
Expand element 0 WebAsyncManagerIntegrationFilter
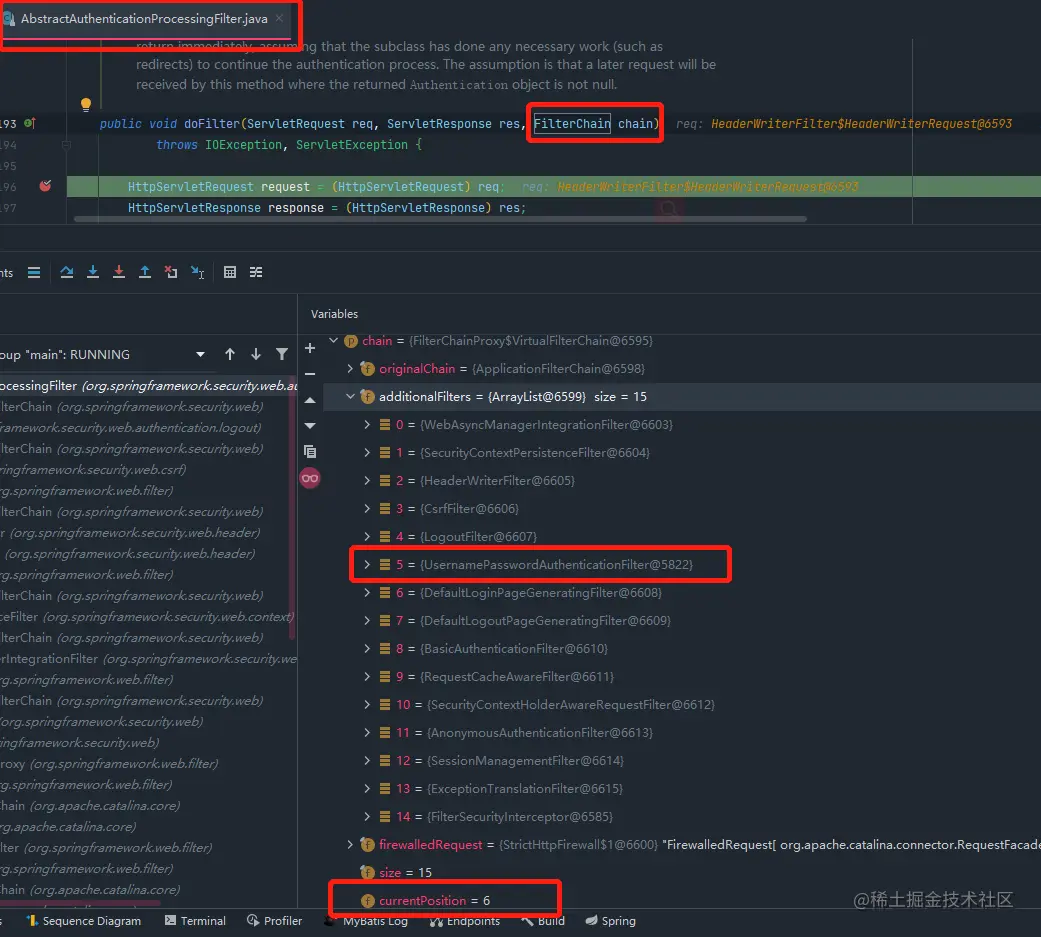(366, 424)
